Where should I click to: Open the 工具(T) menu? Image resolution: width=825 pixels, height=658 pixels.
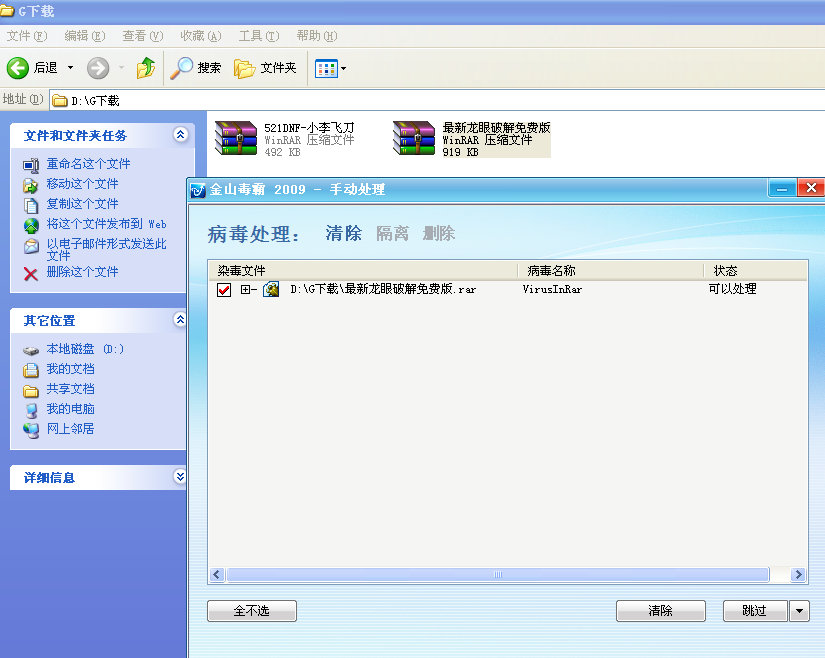(x=259, y=36)
